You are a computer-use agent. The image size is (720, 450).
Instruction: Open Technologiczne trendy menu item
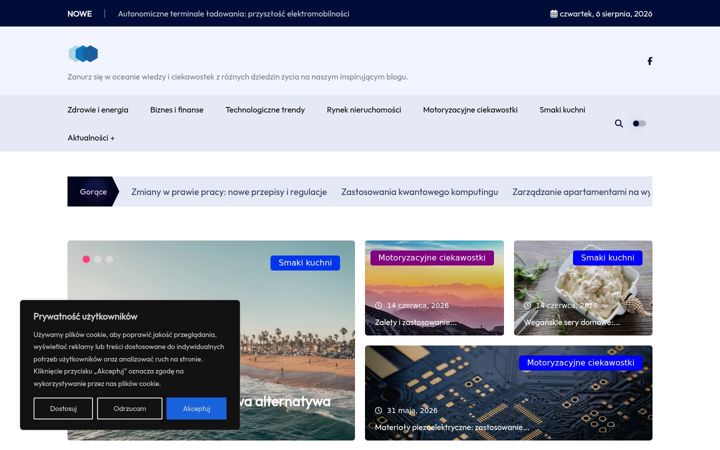pos(265,110)
